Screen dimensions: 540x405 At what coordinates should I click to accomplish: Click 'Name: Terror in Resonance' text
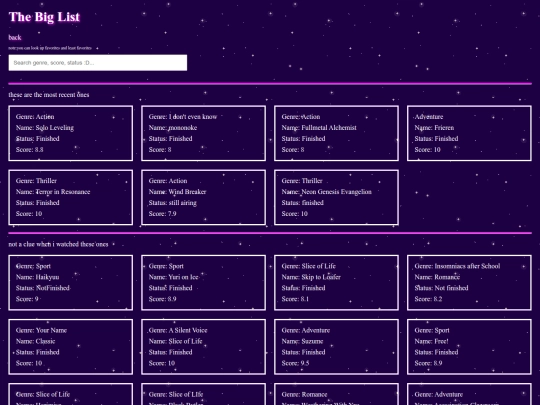click(x=53, y=192)
